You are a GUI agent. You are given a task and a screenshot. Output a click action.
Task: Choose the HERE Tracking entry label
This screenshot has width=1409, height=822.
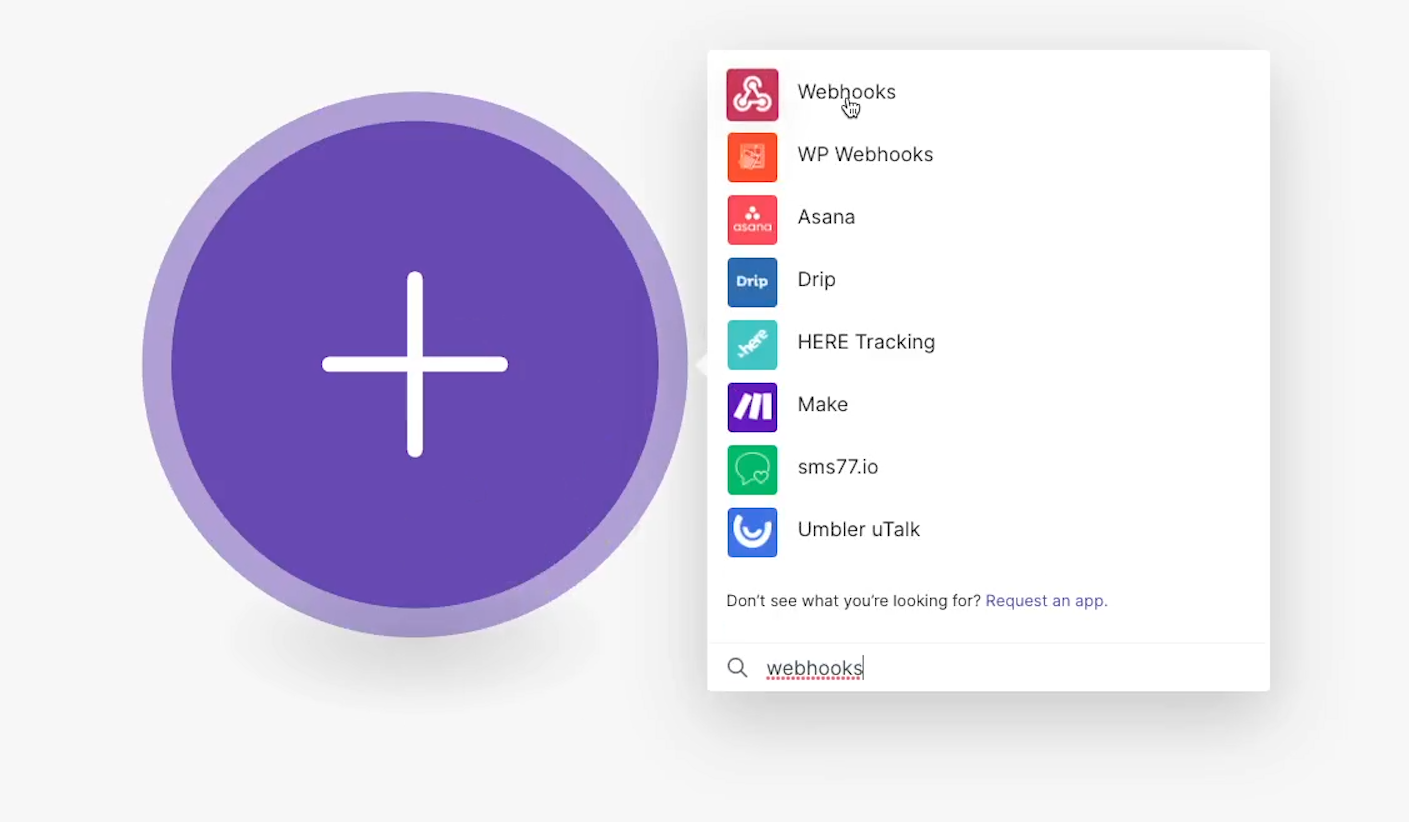coord(866,342)
